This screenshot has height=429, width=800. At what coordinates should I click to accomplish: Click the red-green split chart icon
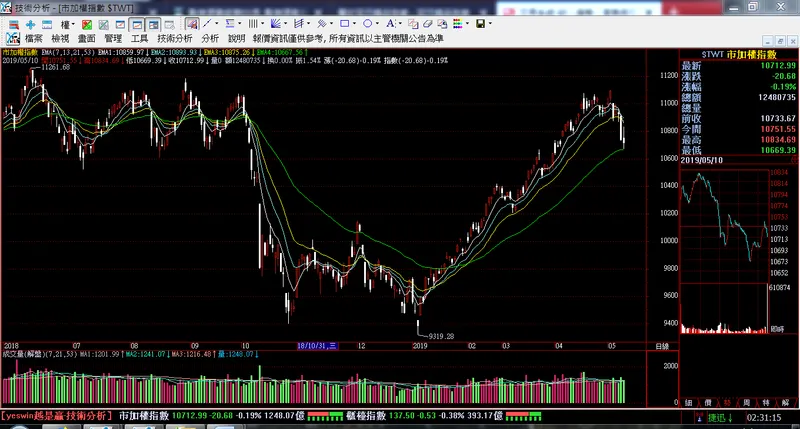click(x=87, y=24)
